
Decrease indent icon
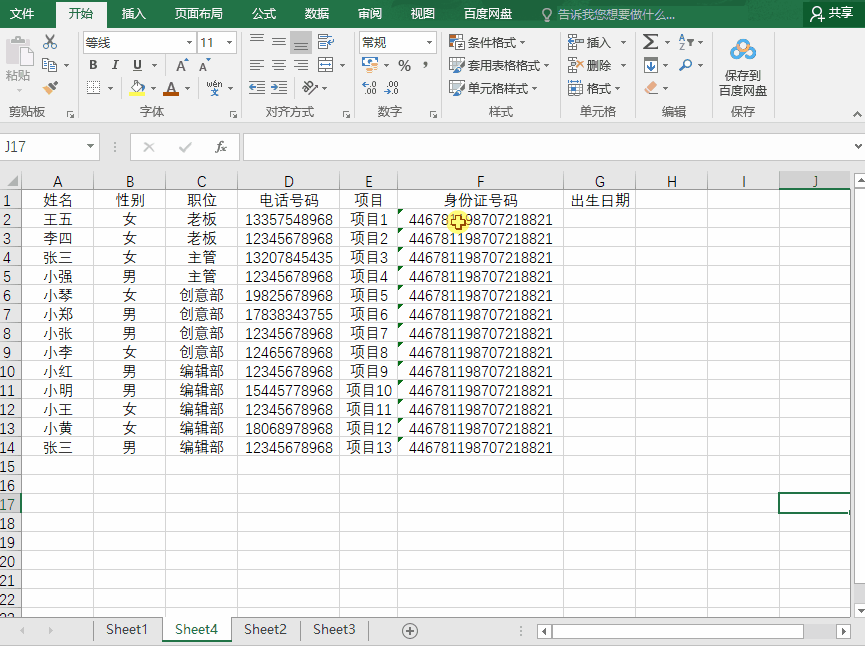257,88
